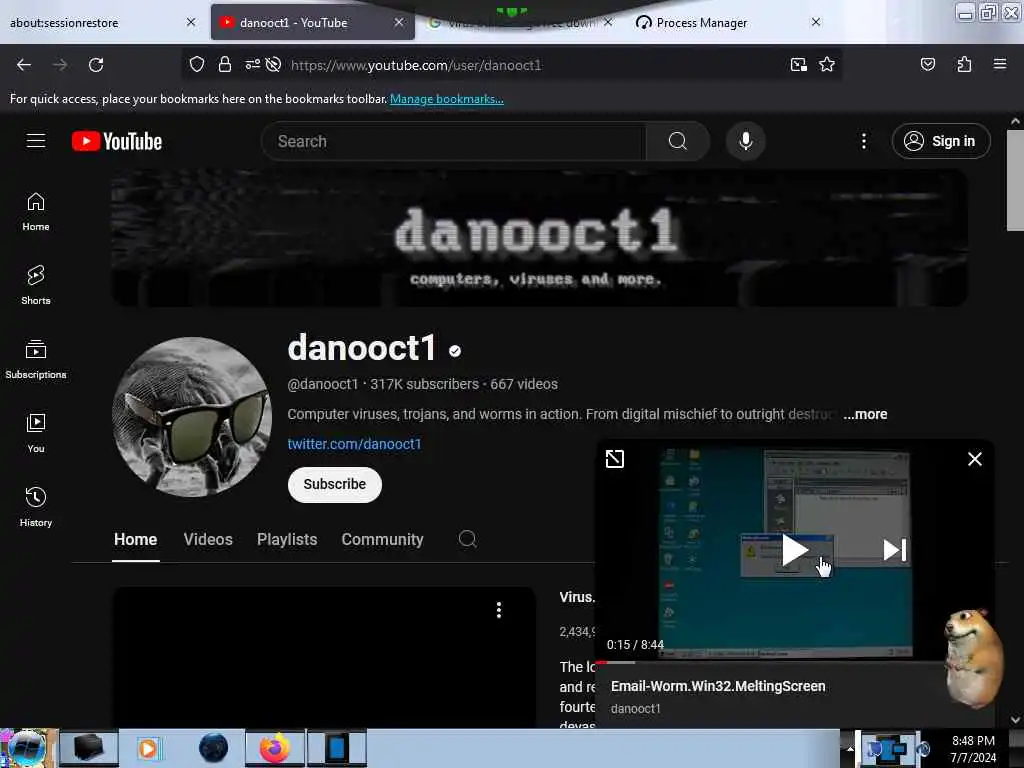The width and height of the screenshot is (1024, 768).
Task: Open Firefox application menu
Action: 999,64
